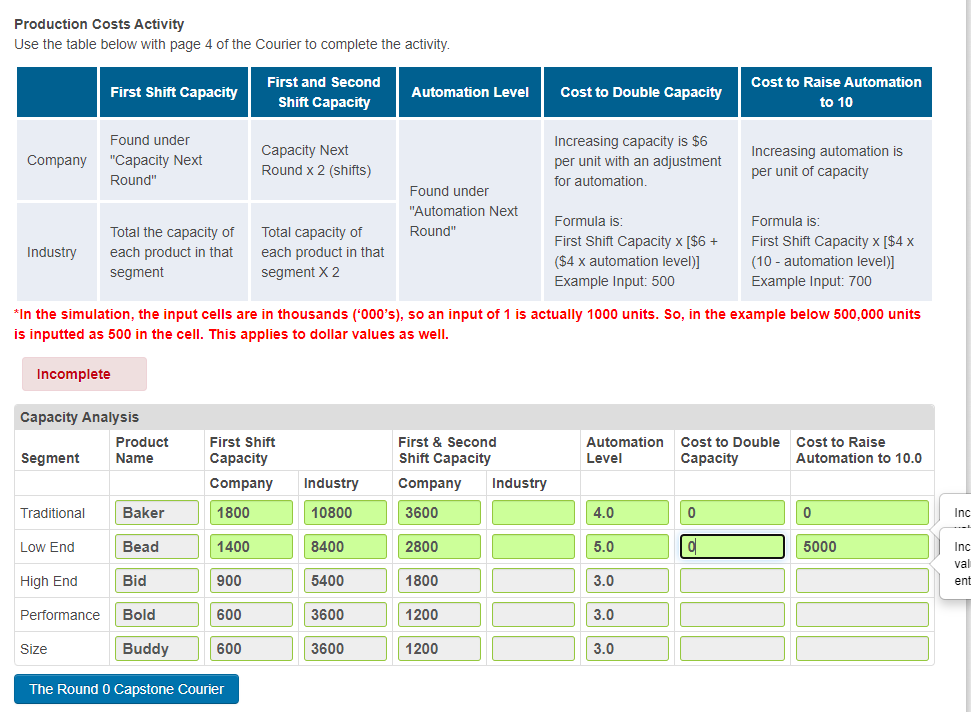The height and width of the screenshot is (712, 971).
Task: Open The Round 0 Capstone Courier
Action: 125,688
